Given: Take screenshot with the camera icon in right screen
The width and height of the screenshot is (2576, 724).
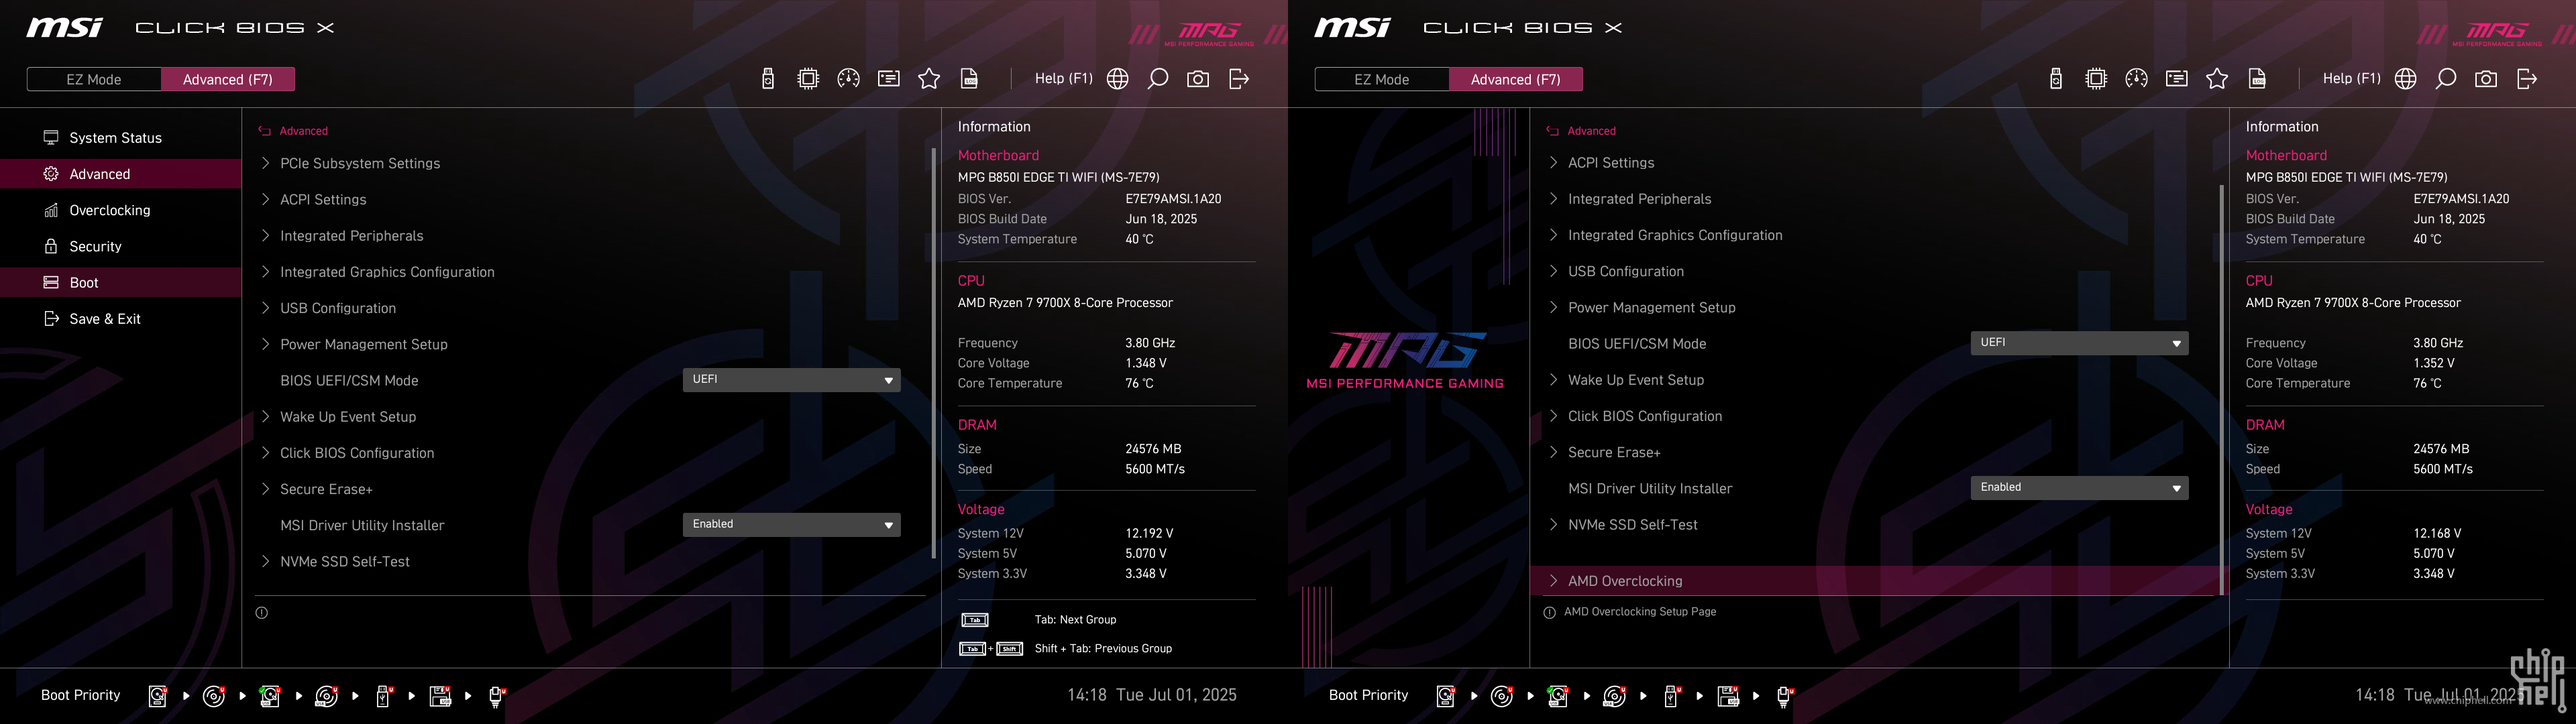Looking at the screenshot, I should (x=2486, y=79).
